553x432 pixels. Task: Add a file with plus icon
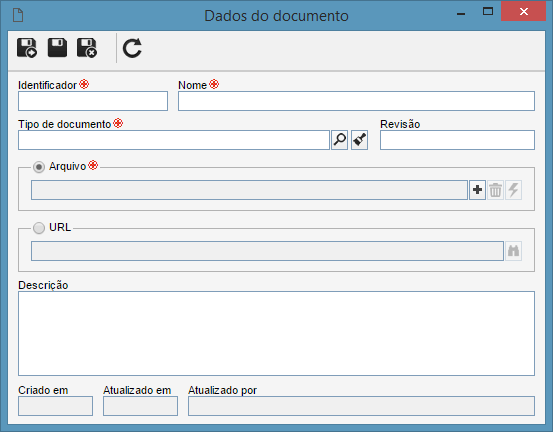click(x=478, y=190)
